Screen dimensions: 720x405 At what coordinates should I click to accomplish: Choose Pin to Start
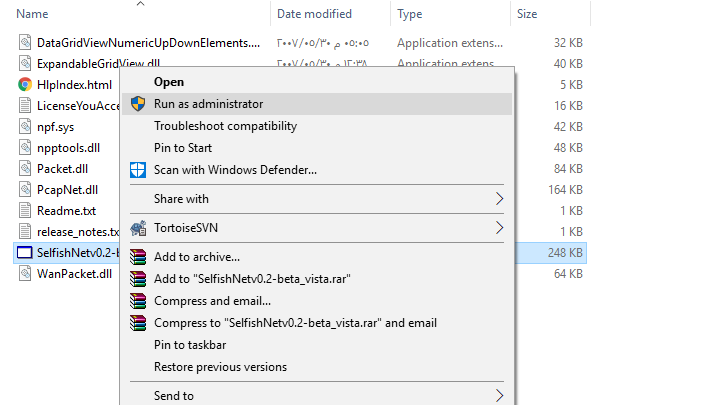pyautogui.click(x=183, y=148)
